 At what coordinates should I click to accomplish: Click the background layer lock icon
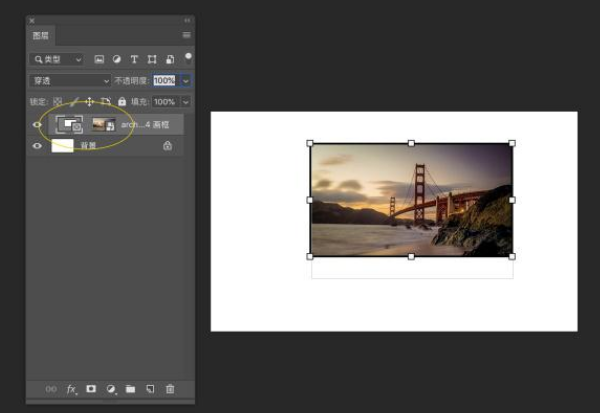167,145
